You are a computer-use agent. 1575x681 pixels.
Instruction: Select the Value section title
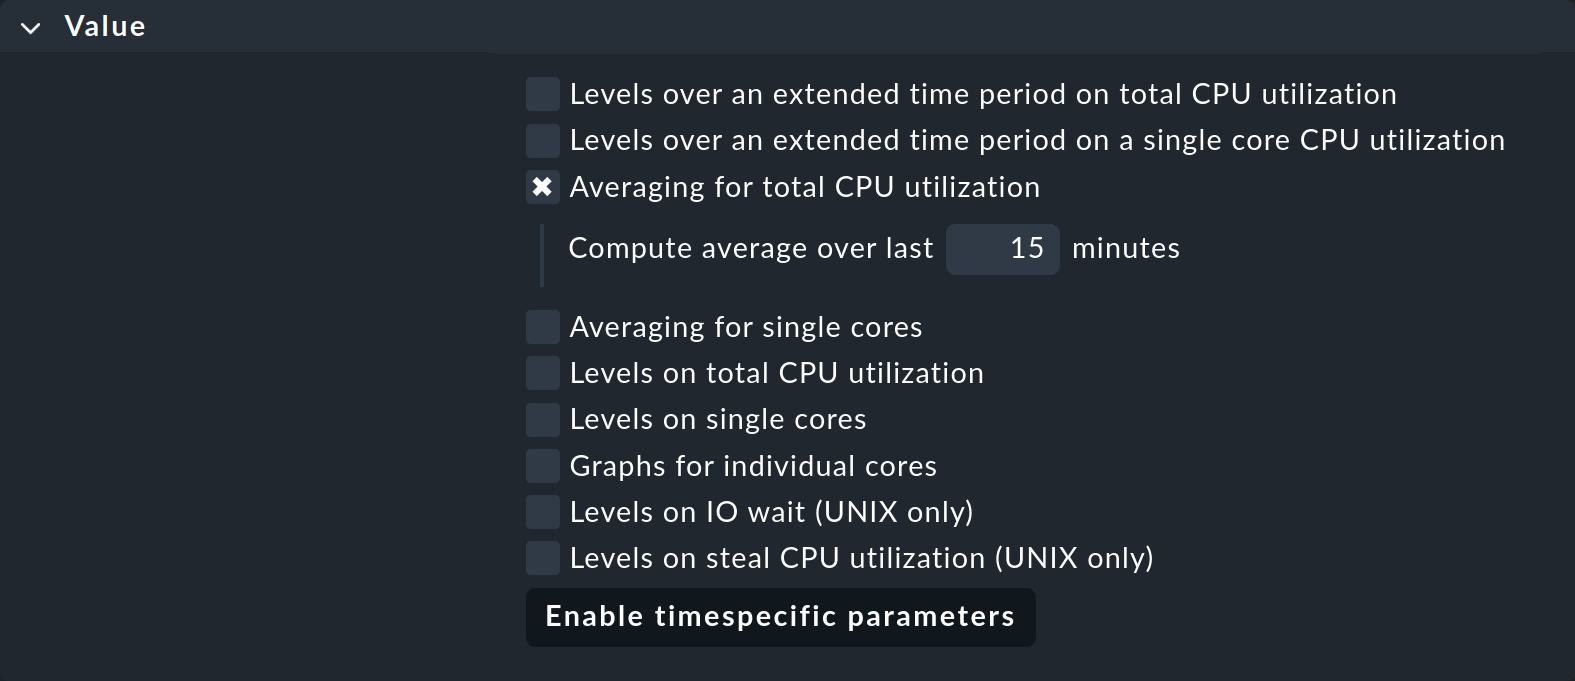(x=104, y=27)
